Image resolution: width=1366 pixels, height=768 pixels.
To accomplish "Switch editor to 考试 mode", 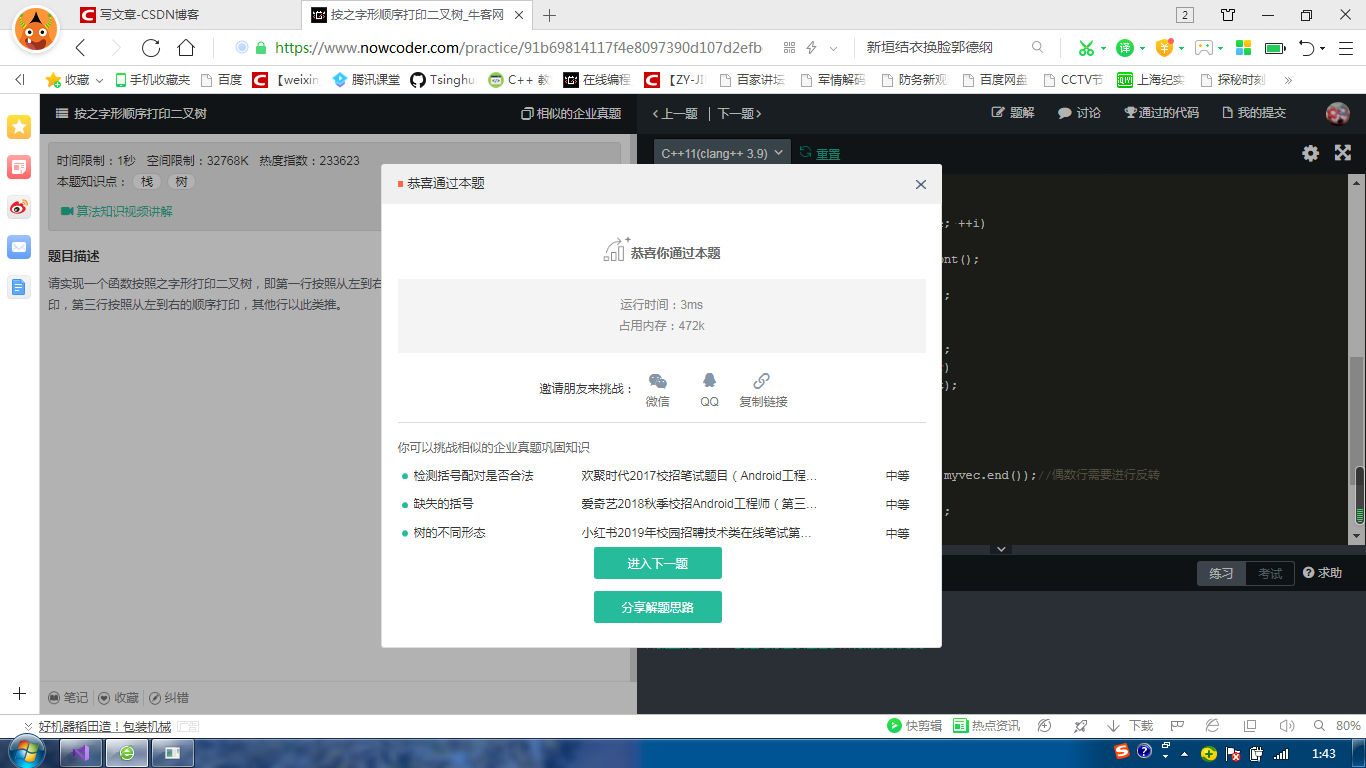I will tap(1268, 573).
